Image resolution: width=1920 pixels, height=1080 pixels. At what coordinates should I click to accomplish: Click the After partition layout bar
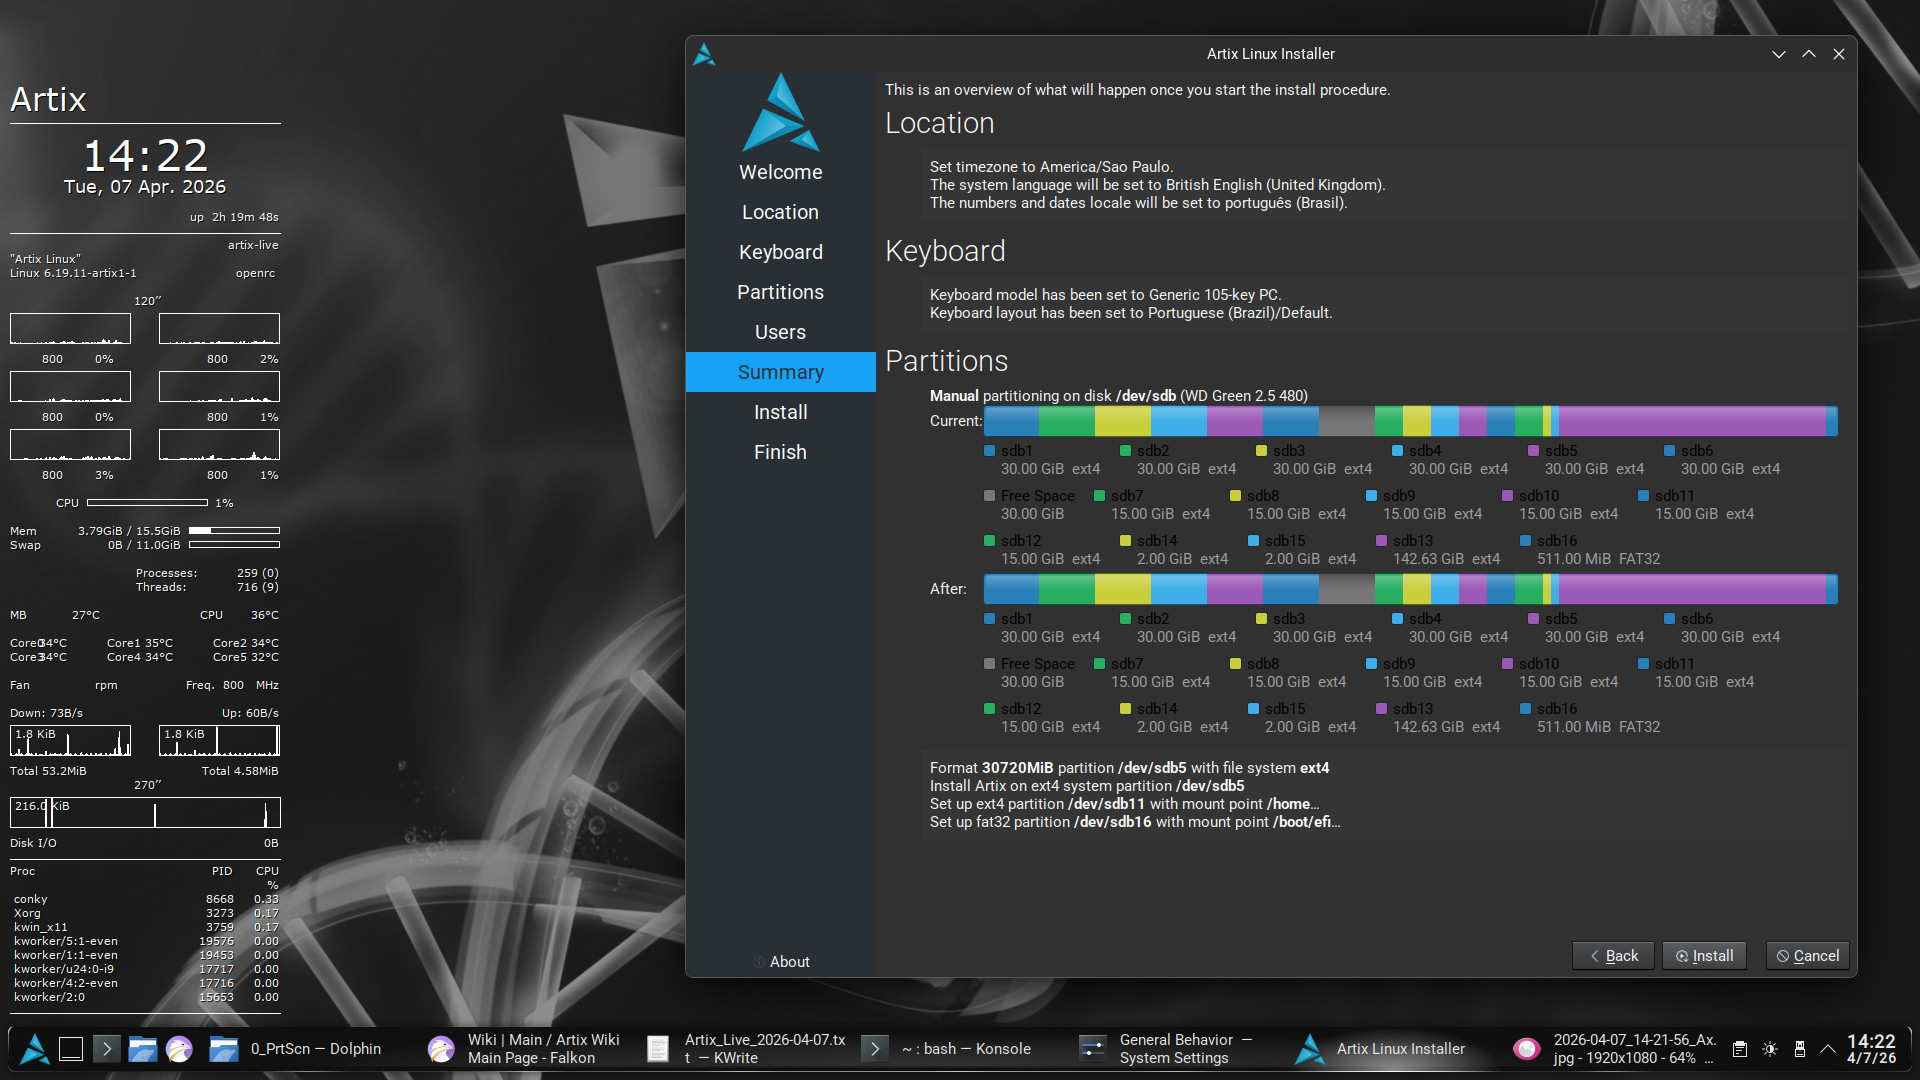(x=1411, y=589)
